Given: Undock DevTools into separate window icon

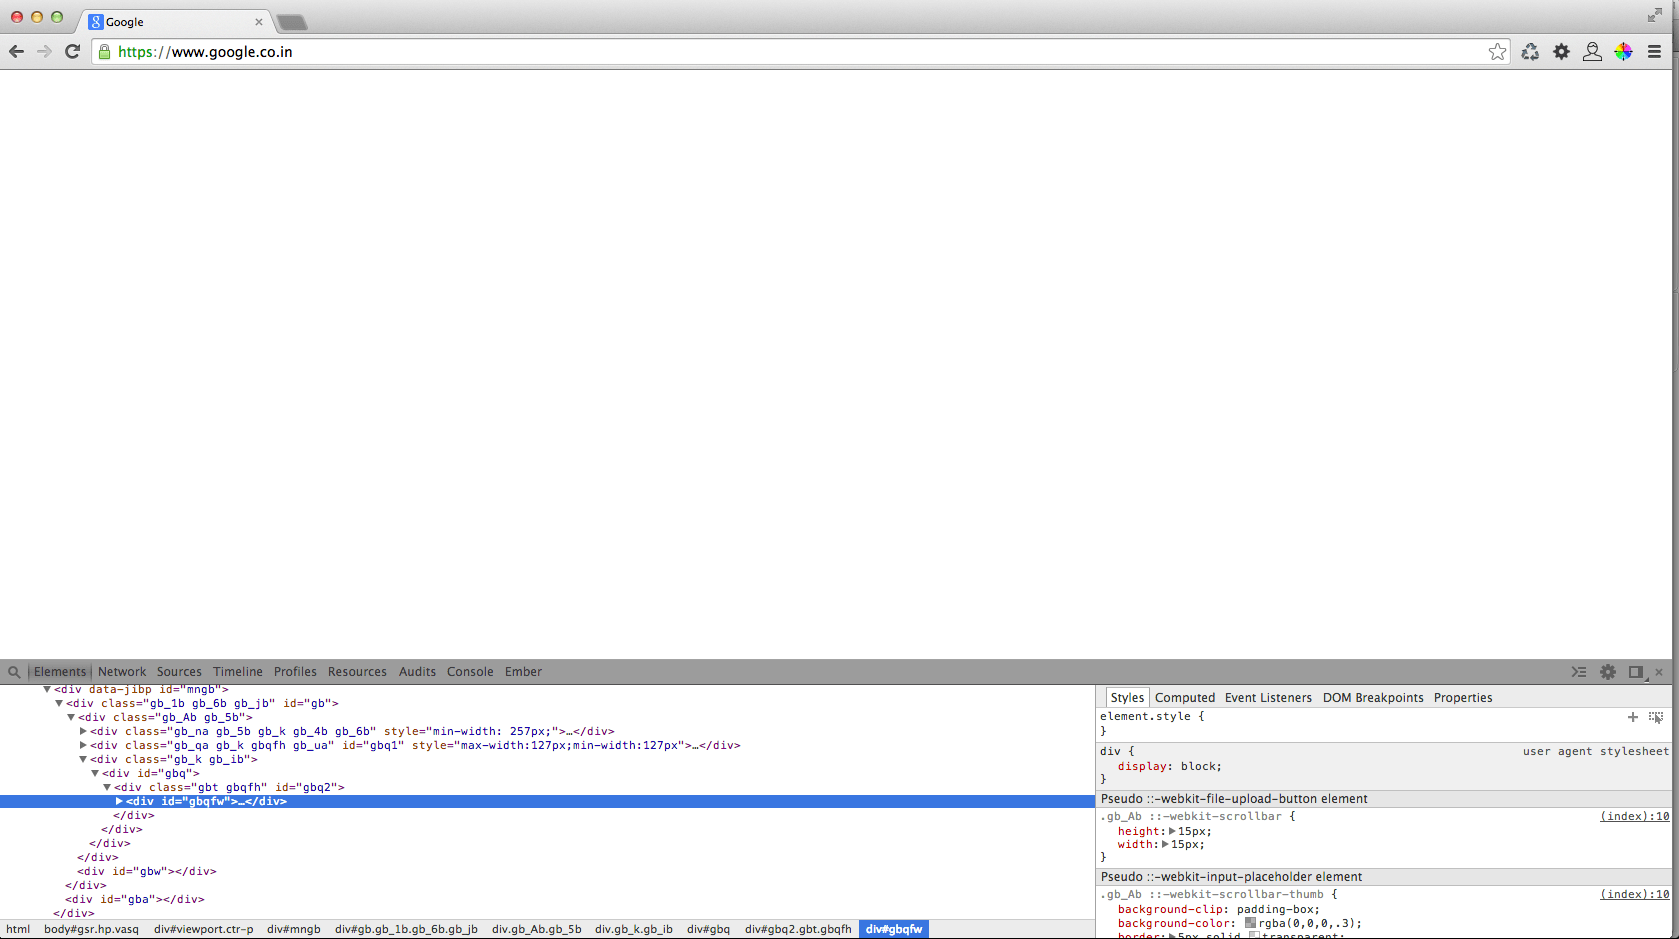Looking at the screenshot, I should pyautogui.click(x=1636, y=671).
